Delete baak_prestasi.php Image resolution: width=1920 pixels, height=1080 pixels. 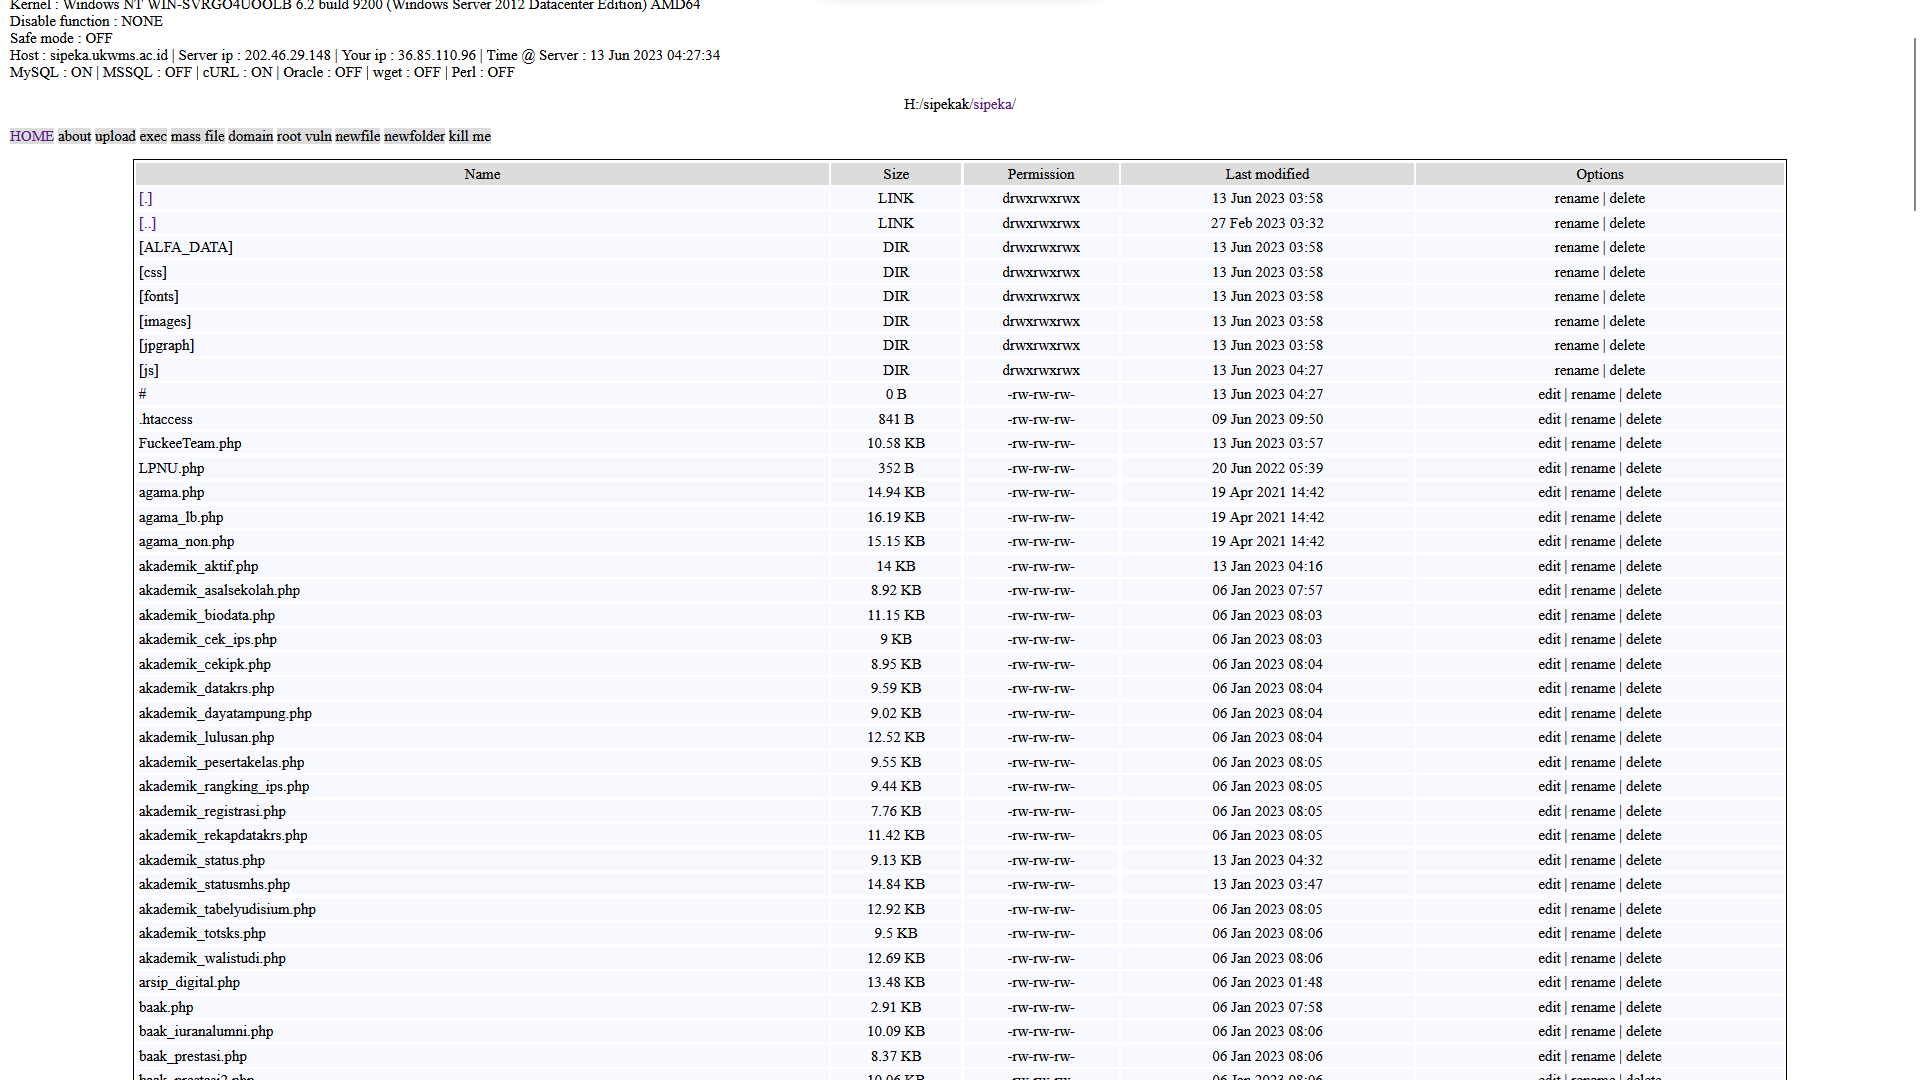[x=1644, y=1056]
